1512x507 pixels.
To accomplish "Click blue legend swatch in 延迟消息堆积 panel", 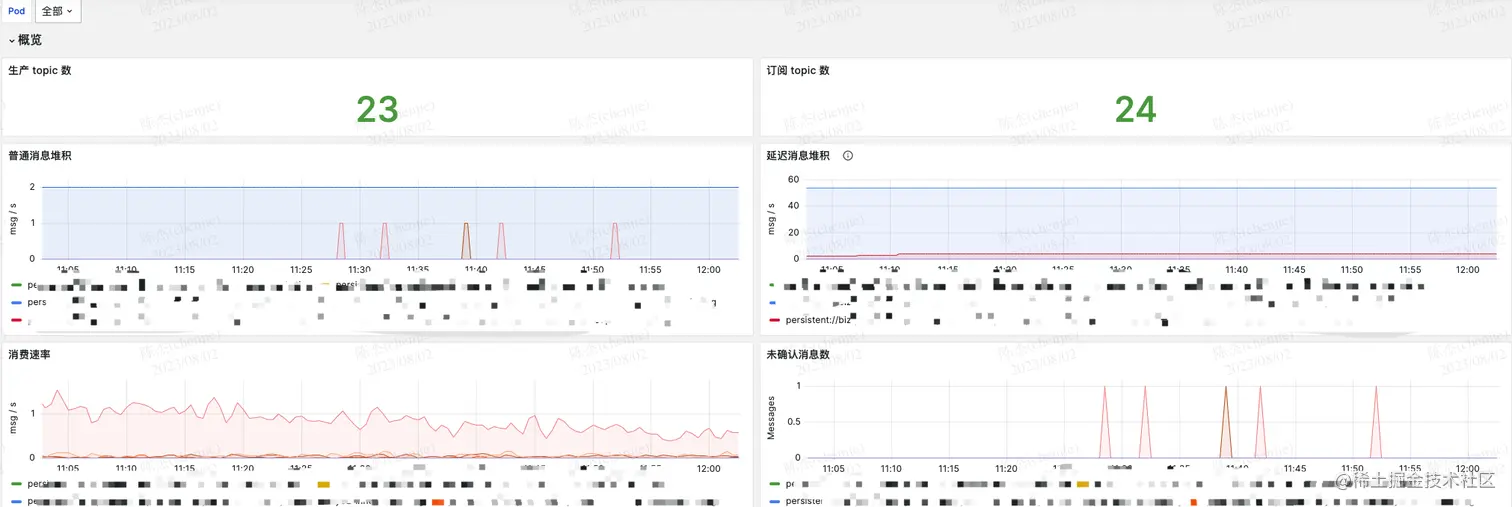I will 772,301.
